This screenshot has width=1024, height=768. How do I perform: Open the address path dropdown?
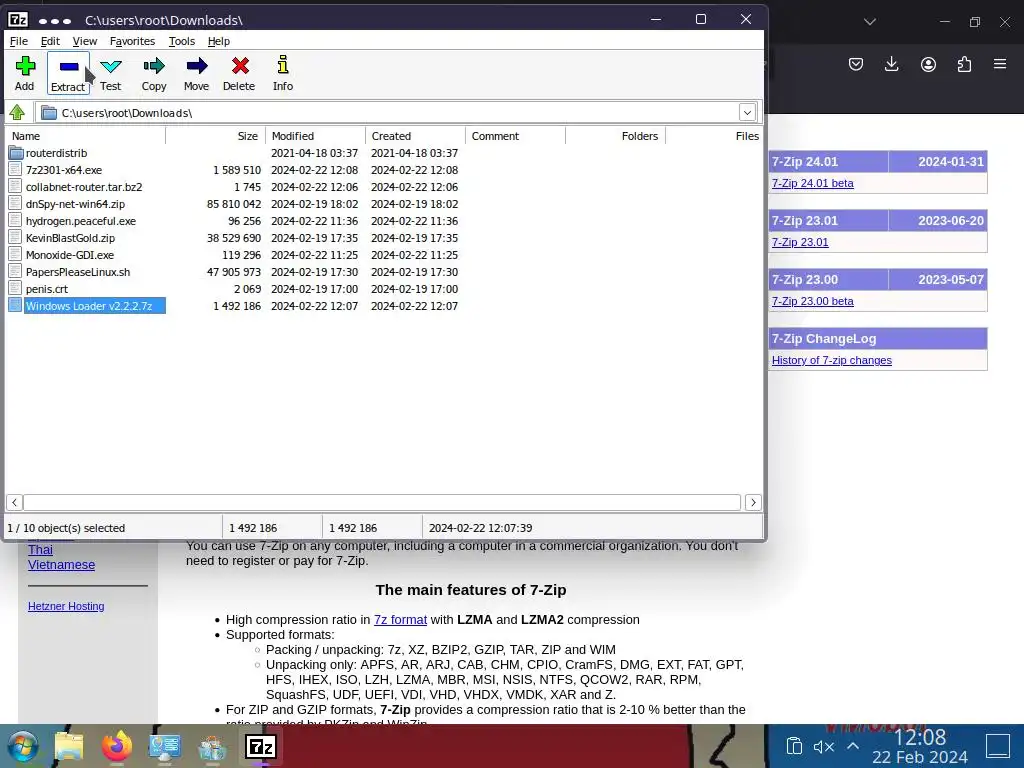[747, 112]
